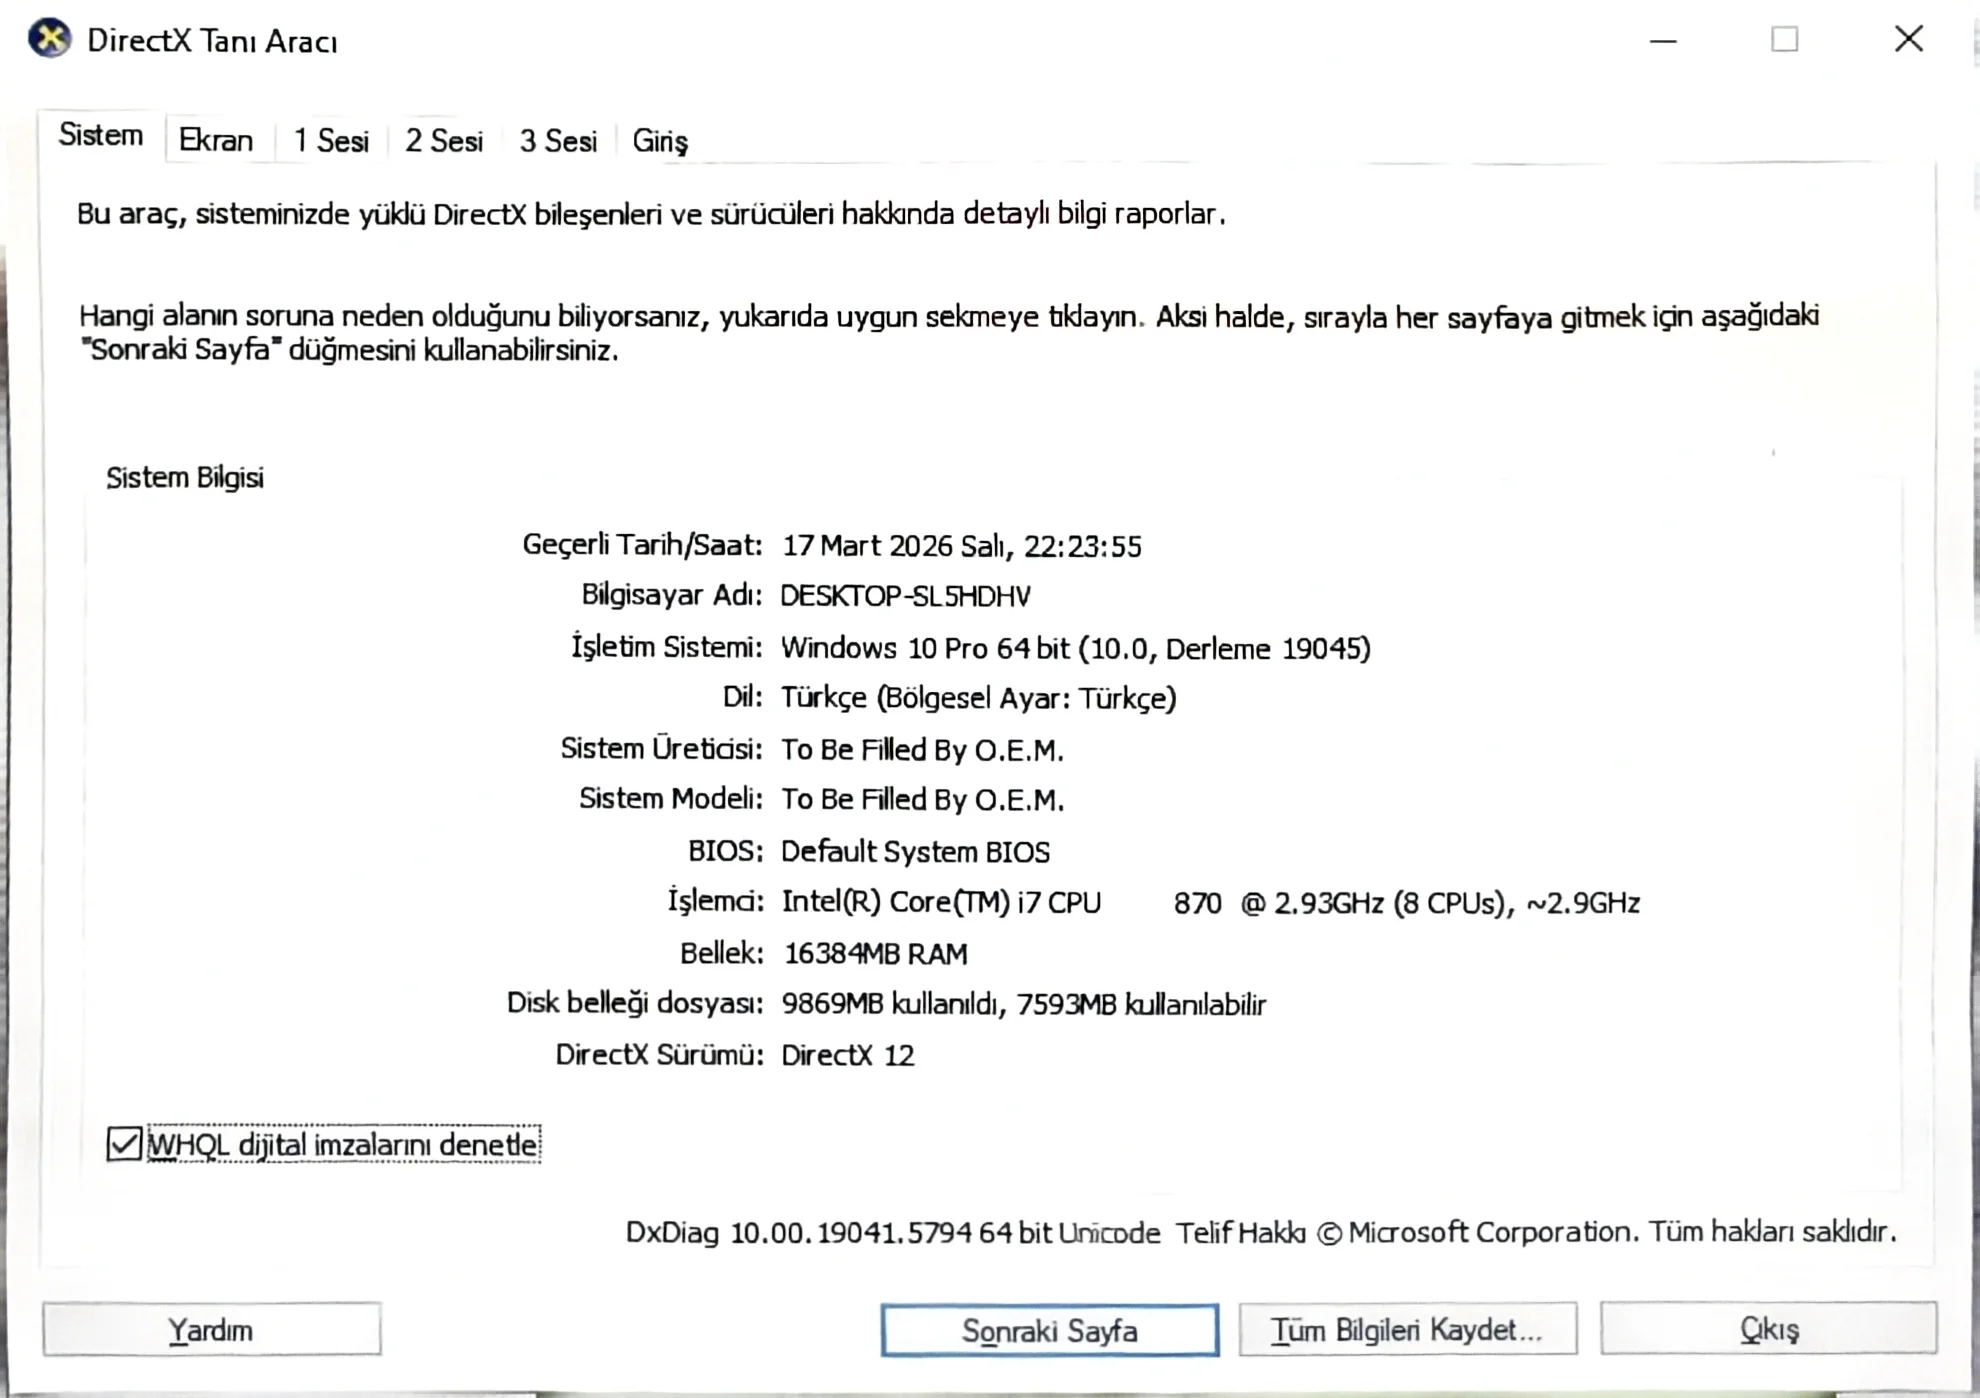Image resolution: width=1980 pixels, height=1398 pixels.
Task: Minimize the DirectX Tanı Aracı window
Action: click(x=1662, y=41)
